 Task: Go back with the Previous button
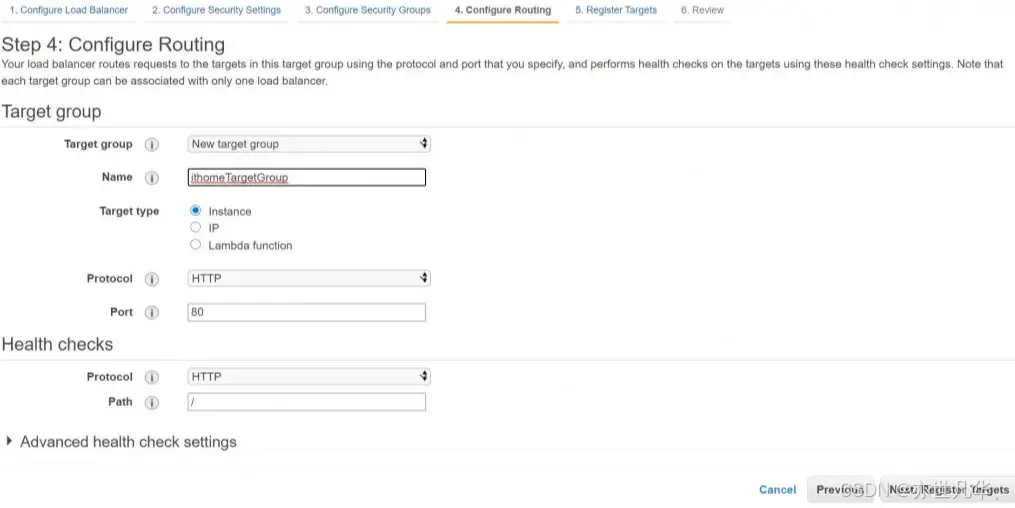coord(840,490)
